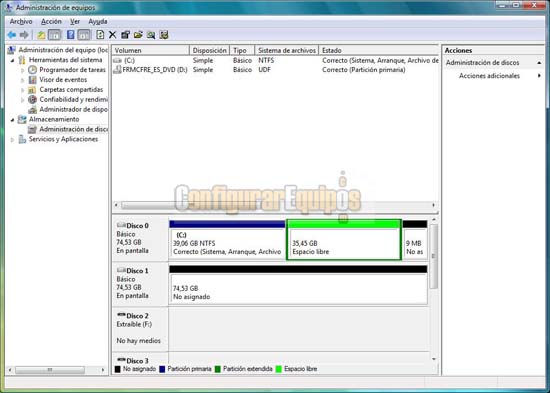Click the Forward arrow toolbar icon
This screenshot has height=393, width=550.
click(24, 35)
